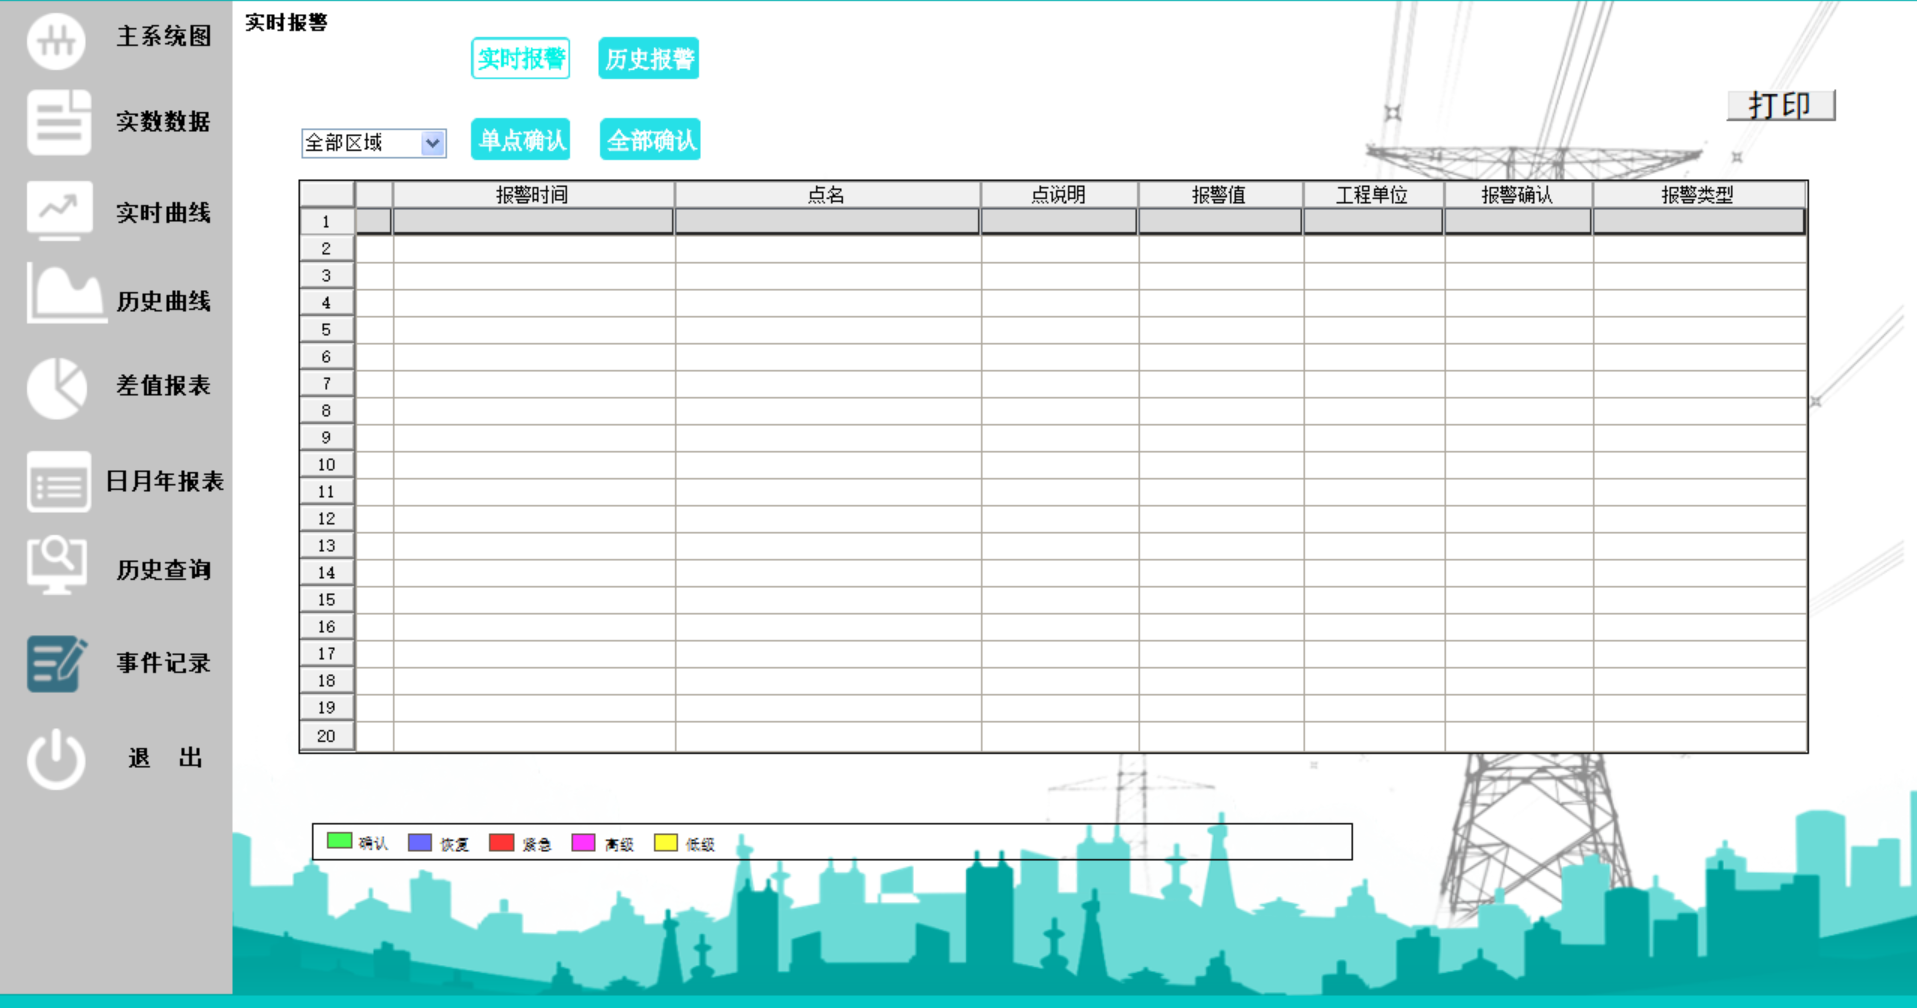Click the 退出 exit power icon
Screen dimensions: 1917x1008
pyautogui.click(x=57, y=757)
